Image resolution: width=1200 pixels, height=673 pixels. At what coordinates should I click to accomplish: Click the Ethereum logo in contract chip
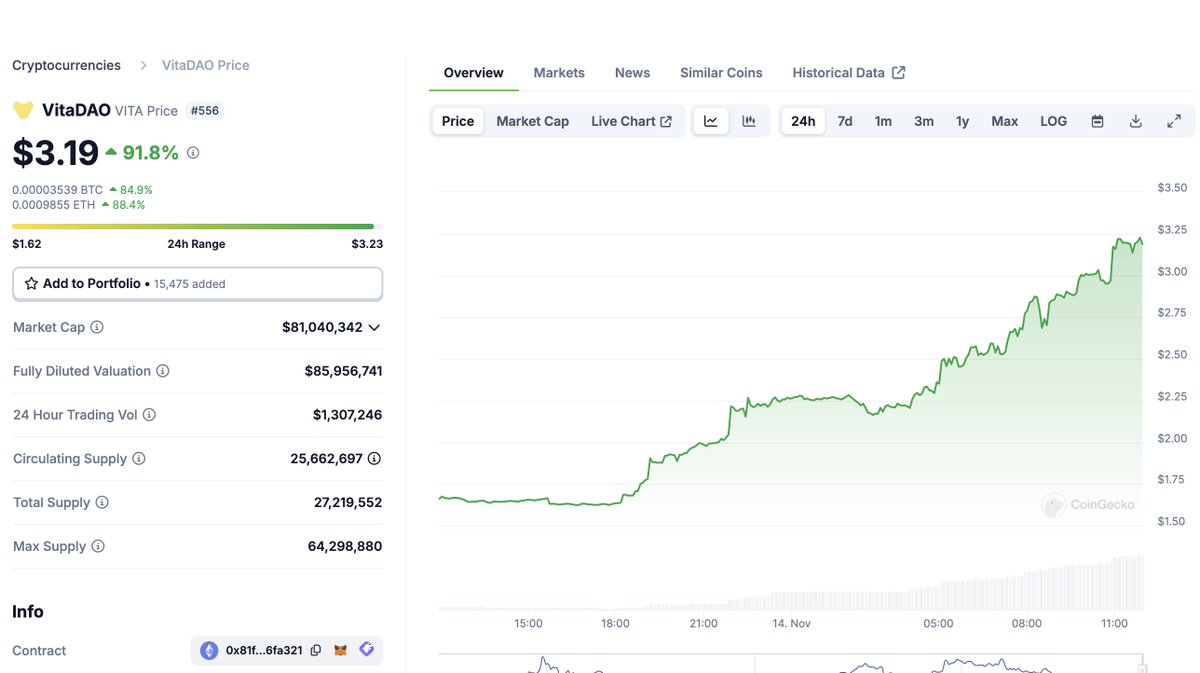point(209,650)
